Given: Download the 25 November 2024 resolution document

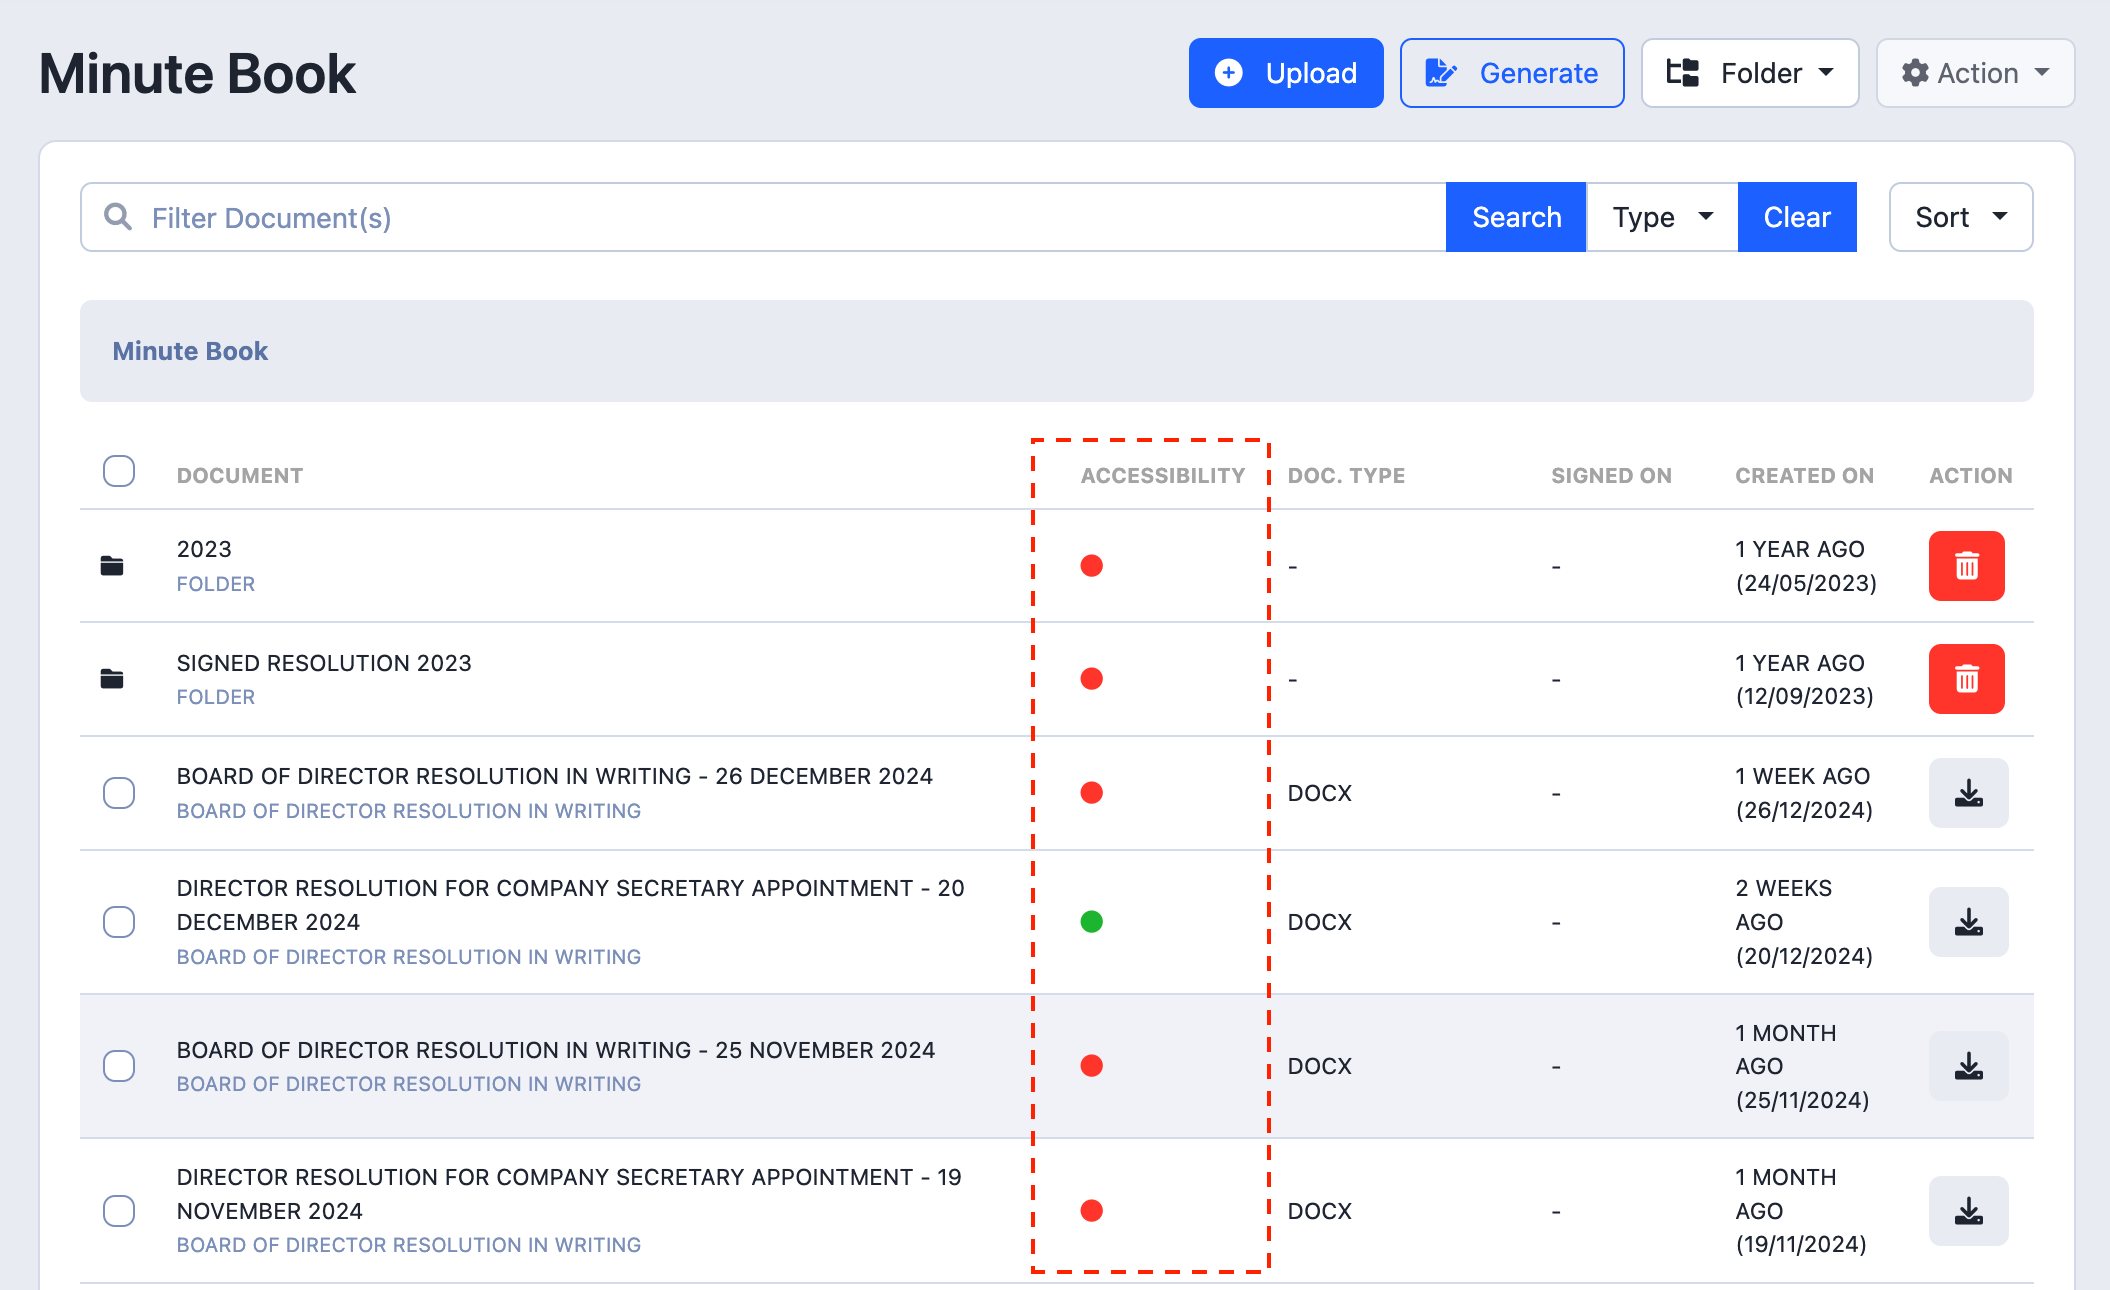Looking at the screenshot, I should 1968,1066.
